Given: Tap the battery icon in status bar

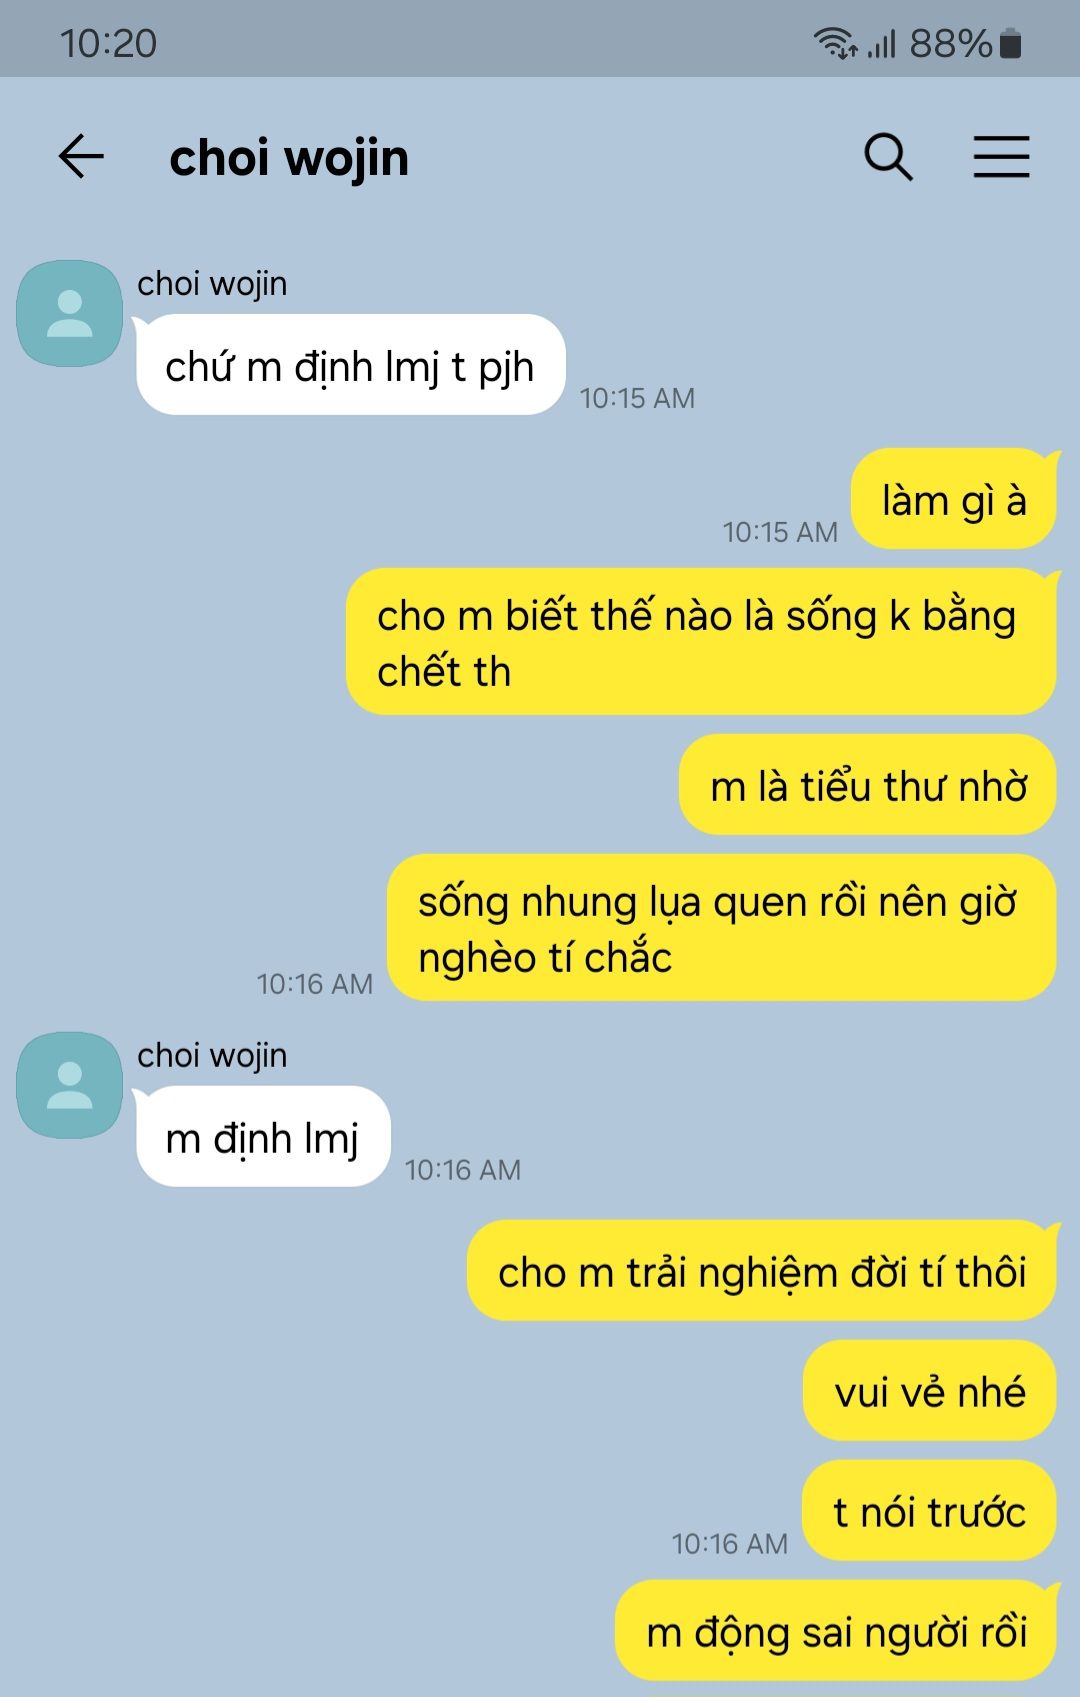Looking at the screenshot, I should click(1010, 44).
